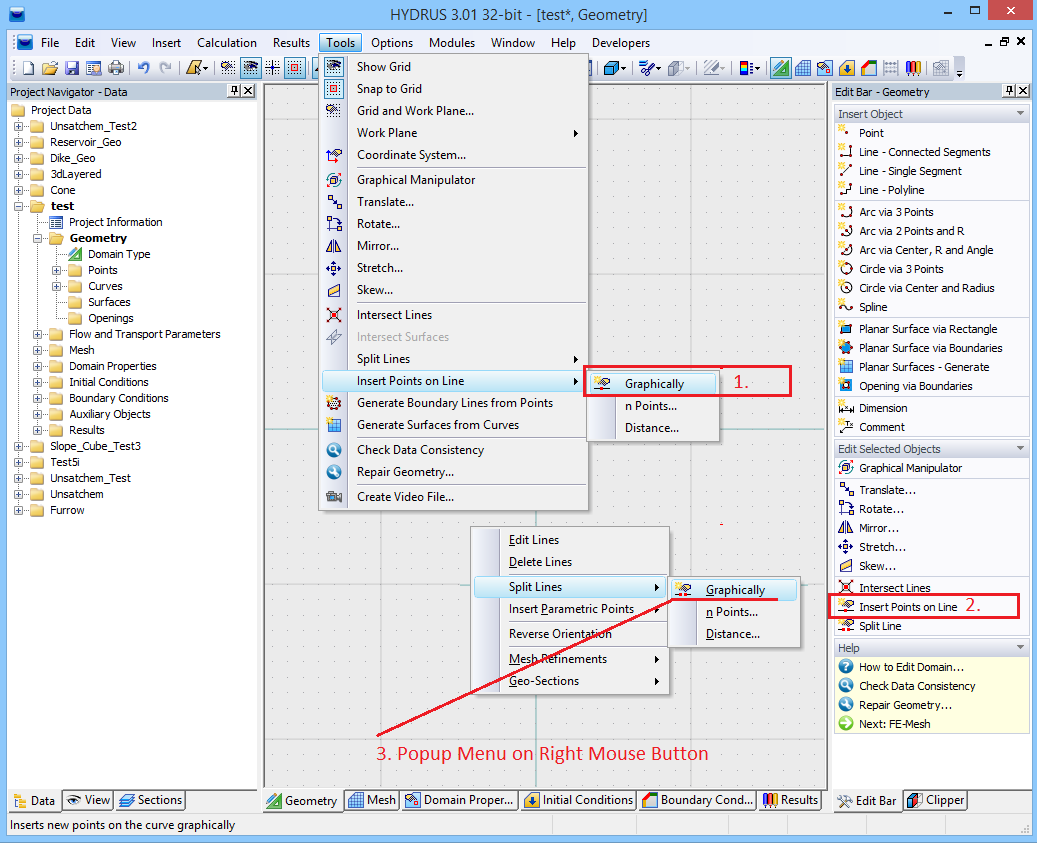Viewport: 1037px width, 843px height.
Task: Click the Graphical Manipulator icon in Tools menu
Action: click(x=334, y=180)
